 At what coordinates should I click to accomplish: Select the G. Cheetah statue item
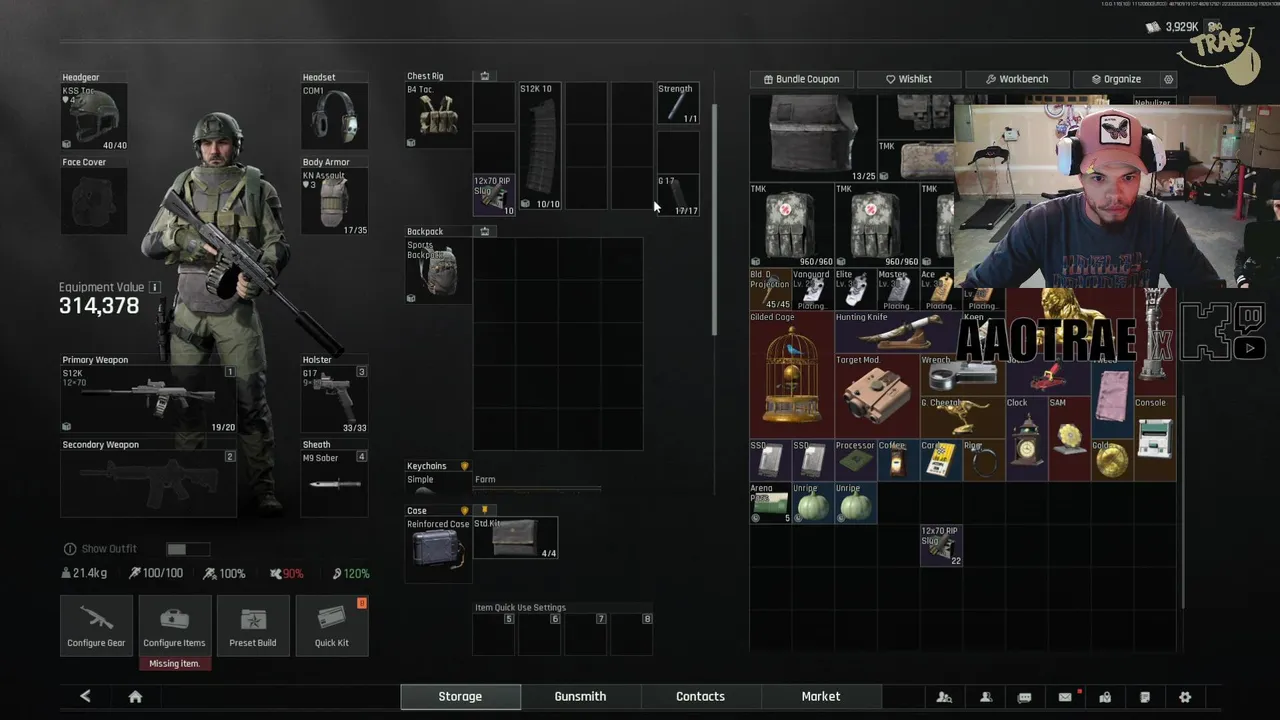coord(961,417)
